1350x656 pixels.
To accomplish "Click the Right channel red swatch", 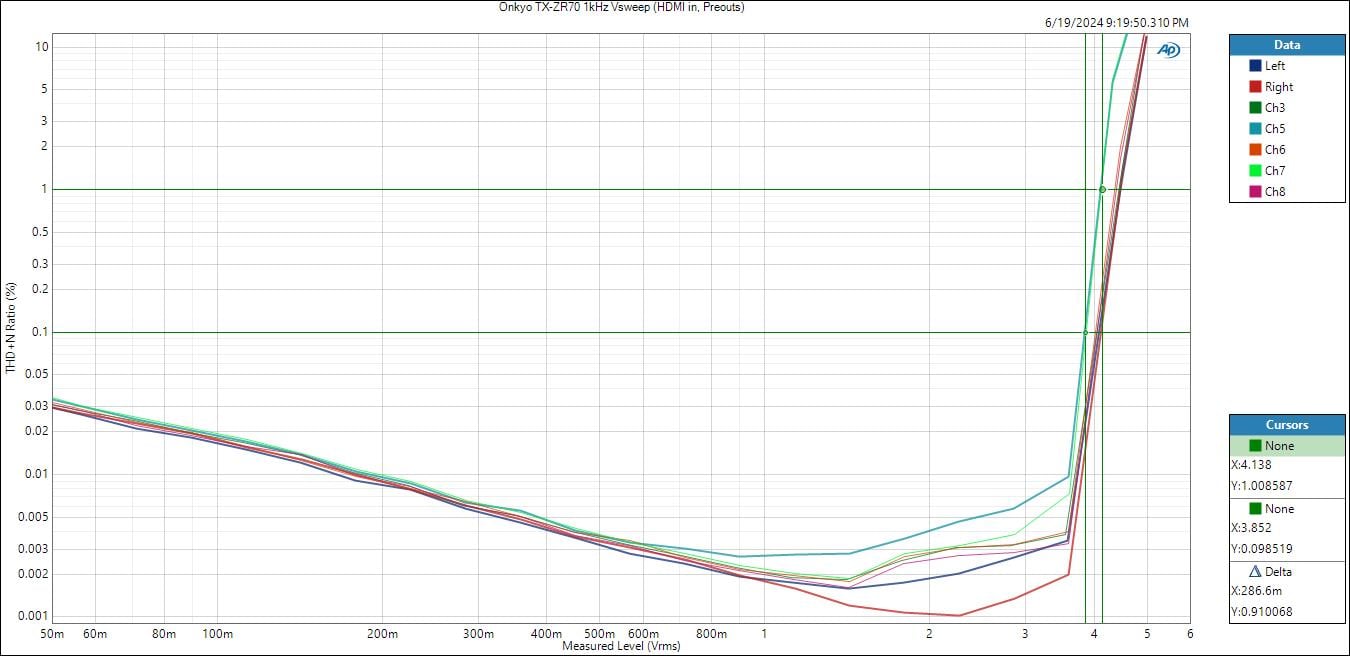I will 1255,87.
